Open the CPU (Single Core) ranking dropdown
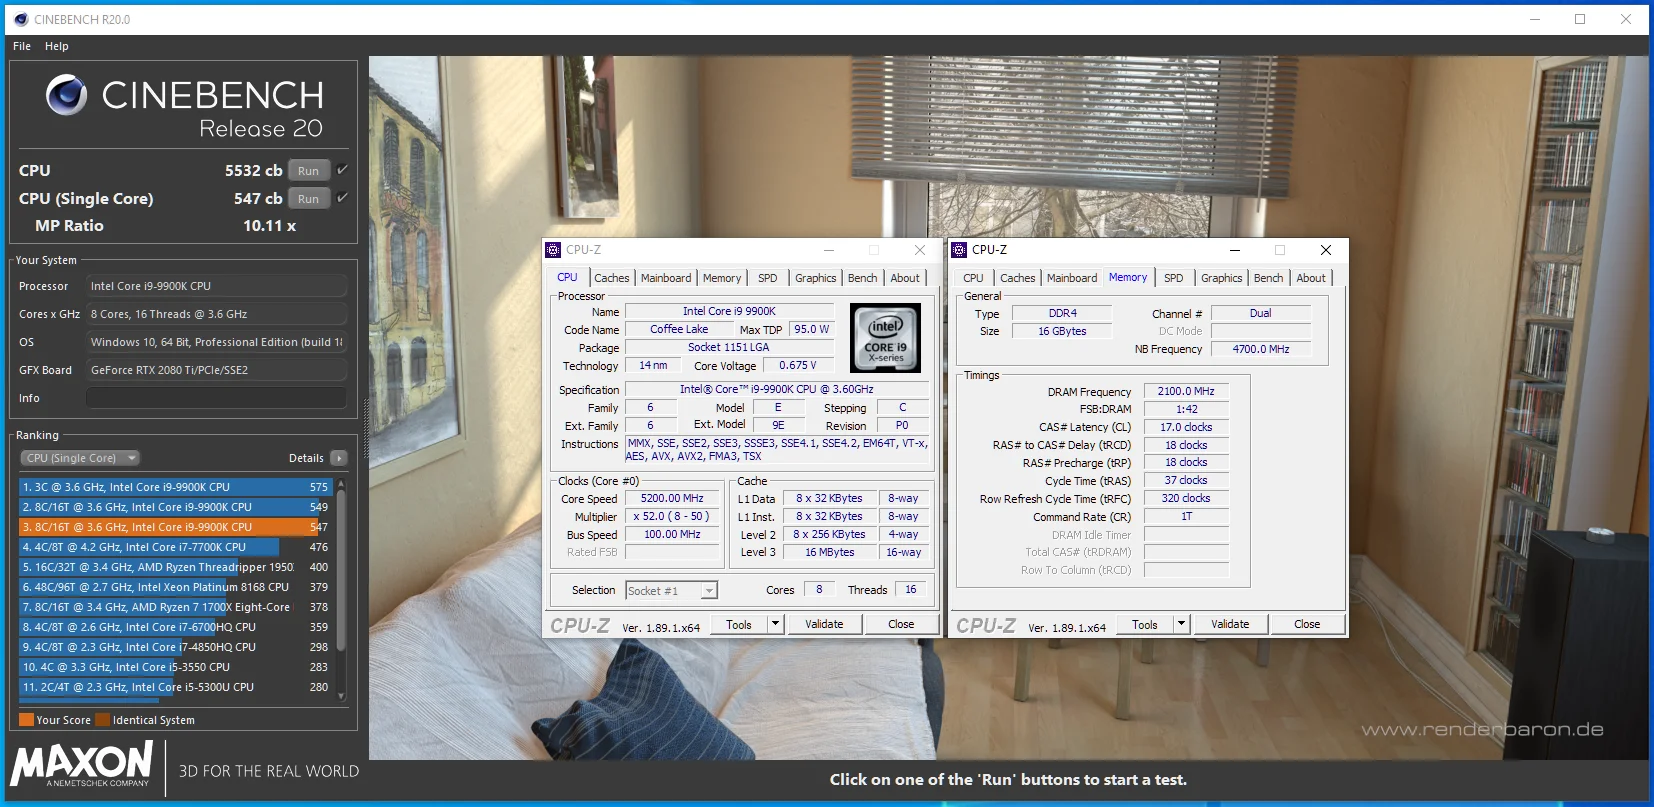This screenshot has width=1654, height=807. pos(80,458)
